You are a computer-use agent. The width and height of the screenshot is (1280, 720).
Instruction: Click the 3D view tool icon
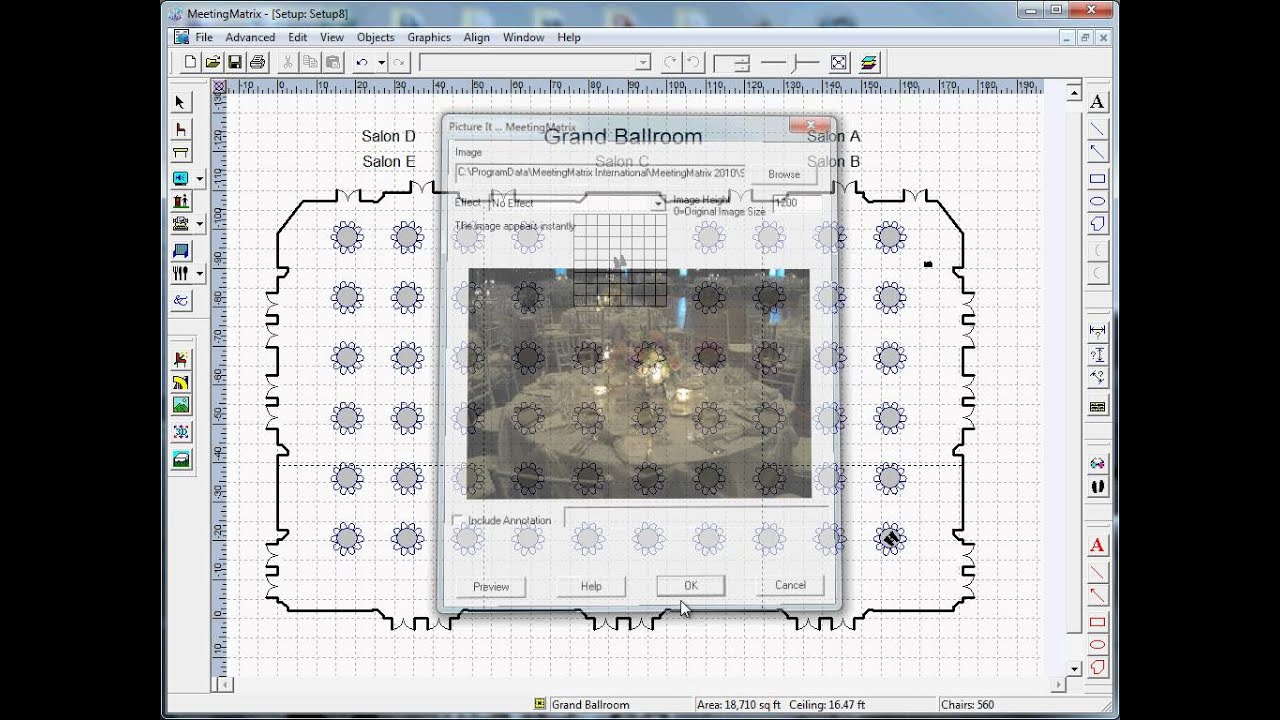point(181,431)
